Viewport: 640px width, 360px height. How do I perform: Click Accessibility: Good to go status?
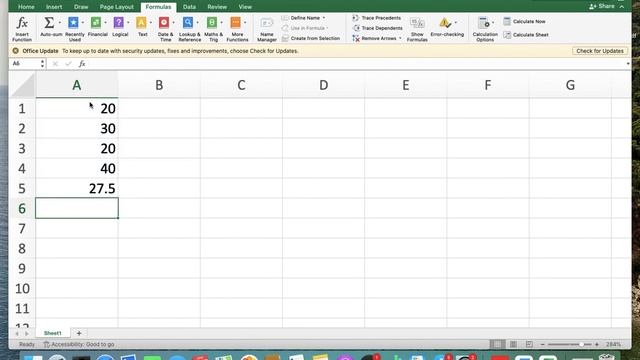pyautogui.click(x=79, y=344)
